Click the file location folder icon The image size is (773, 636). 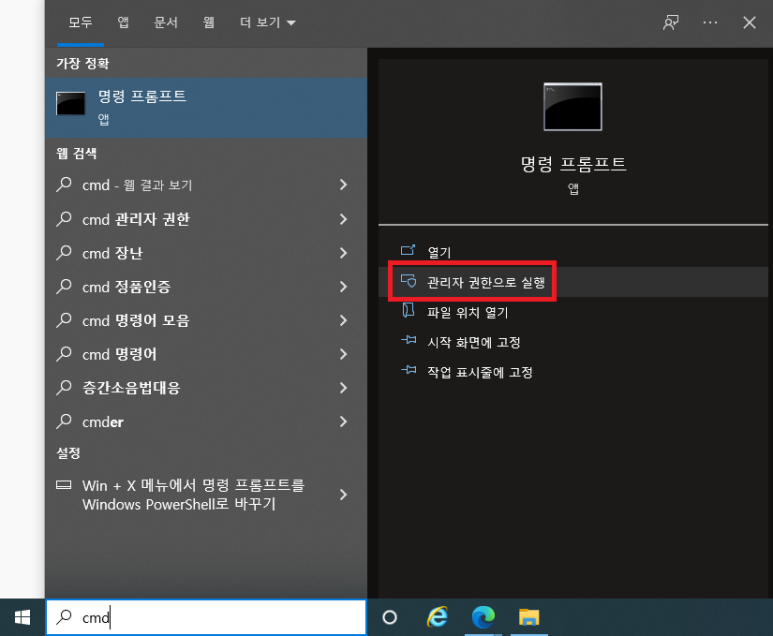tap(408, 311)
